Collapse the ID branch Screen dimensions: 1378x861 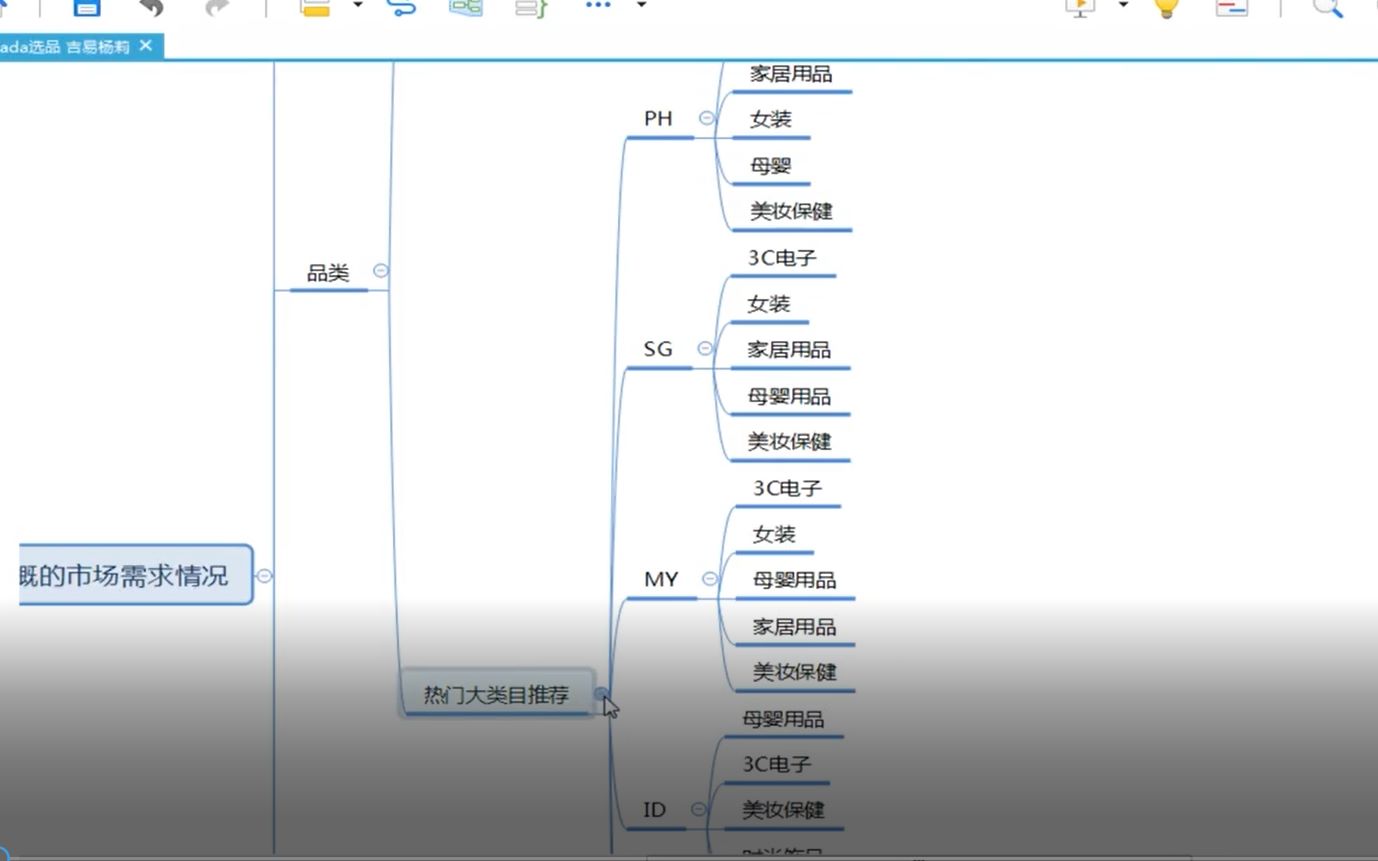tap(698, 809)
